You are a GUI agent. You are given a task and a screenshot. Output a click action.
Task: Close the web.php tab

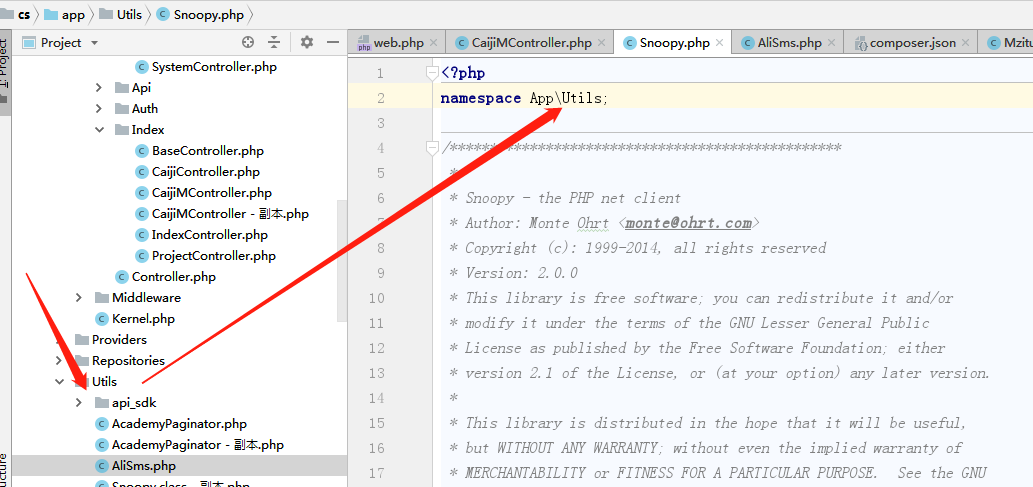click(433, 43)
